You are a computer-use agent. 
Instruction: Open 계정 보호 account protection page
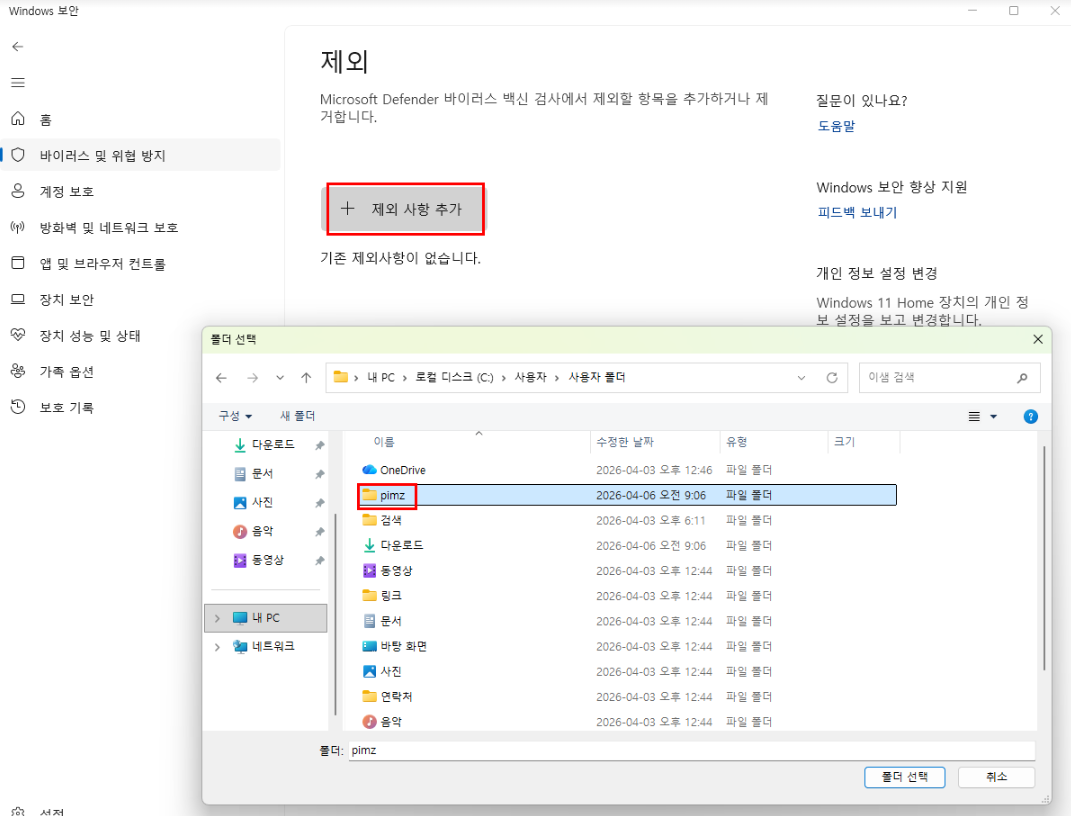point(66,191)
